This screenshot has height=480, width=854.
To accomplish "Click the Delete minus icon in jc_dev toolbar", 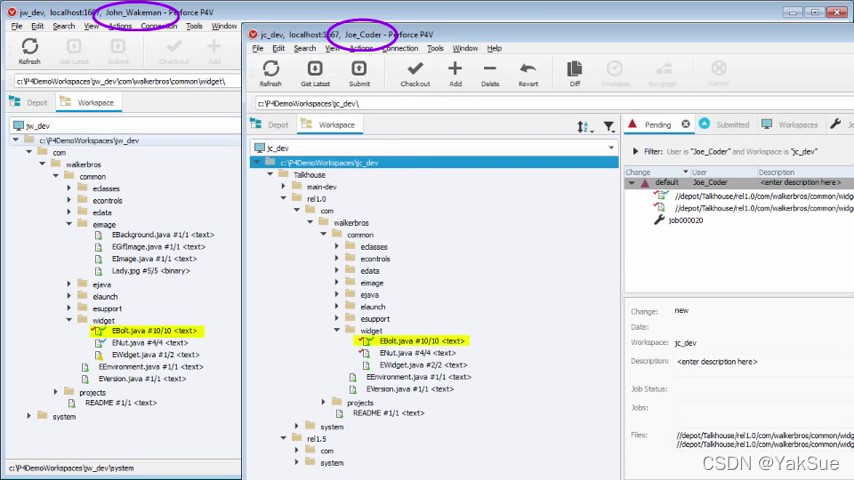I will (490, 69).
